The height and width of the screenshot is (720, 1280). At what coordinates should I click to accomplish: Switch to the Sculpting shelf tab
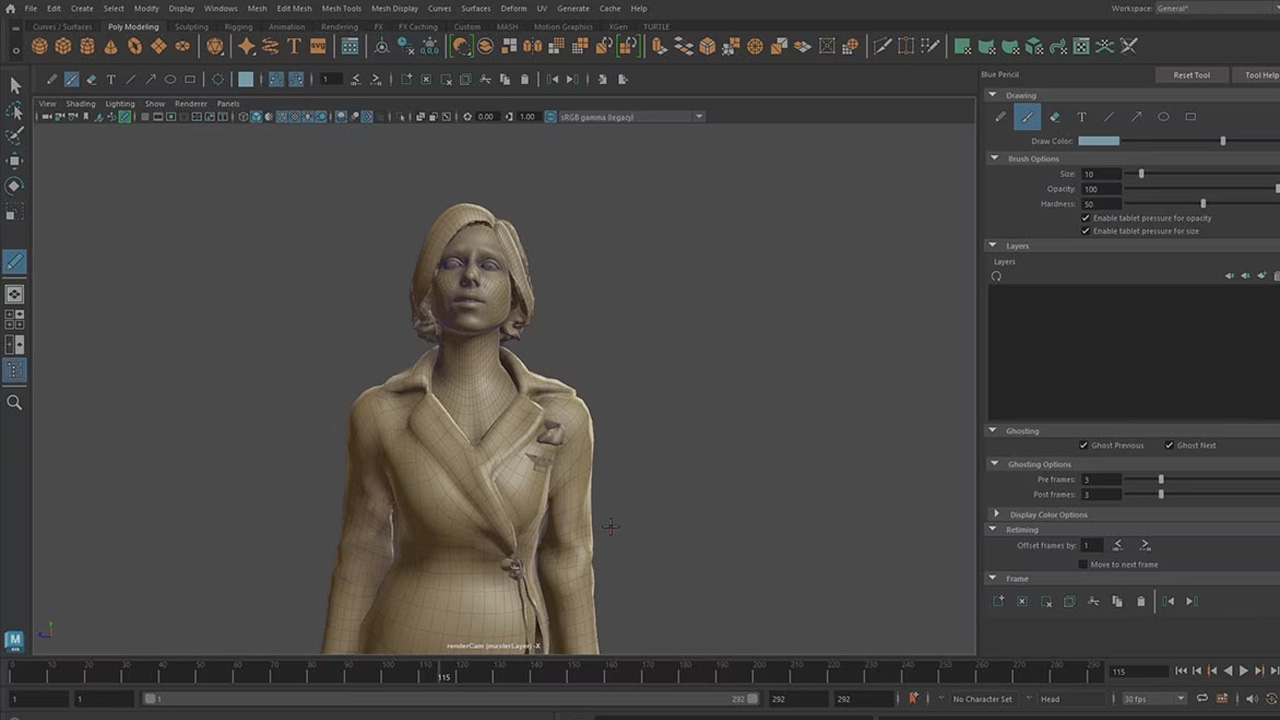pos(191,27)
